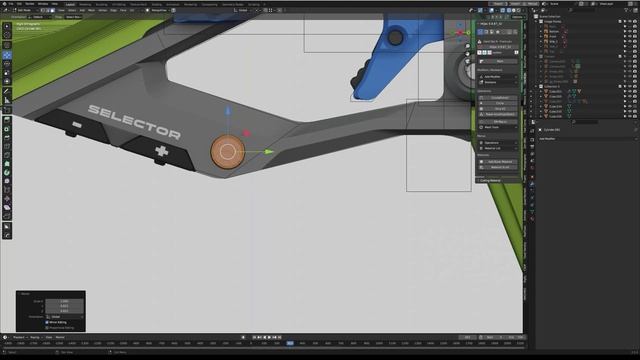
Task: Click the Blender logo menu icon
Action: [5, 4]
